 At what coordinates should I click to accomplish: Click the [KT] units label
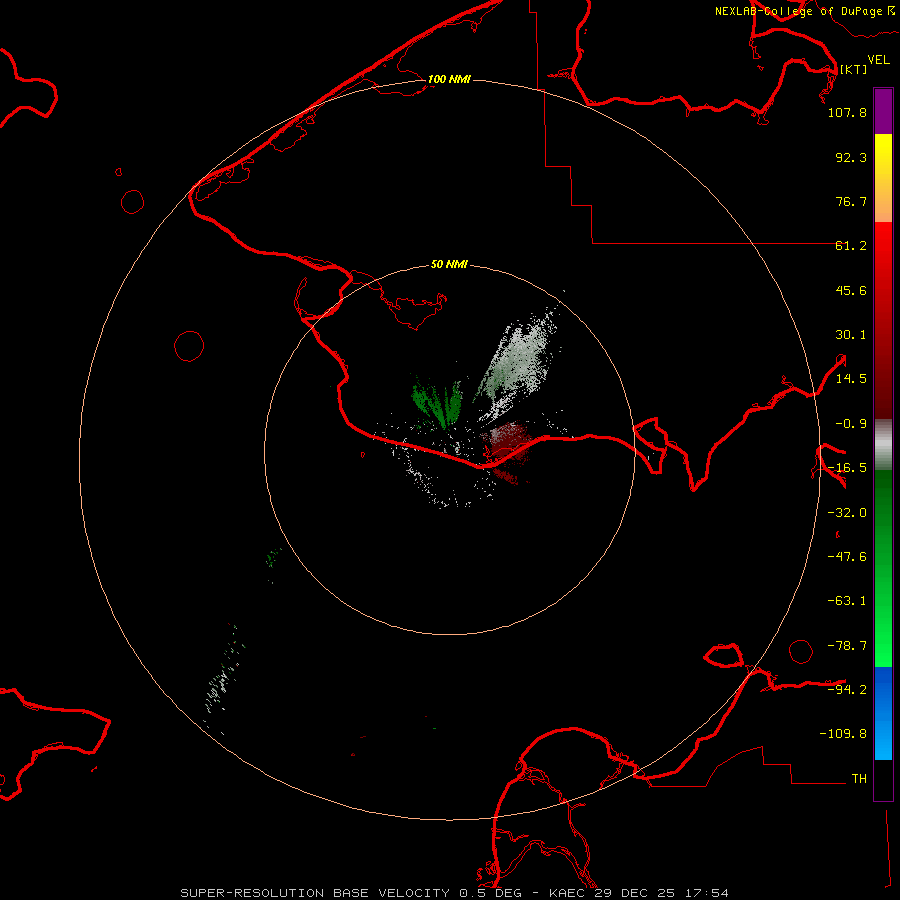pos(853,69)
